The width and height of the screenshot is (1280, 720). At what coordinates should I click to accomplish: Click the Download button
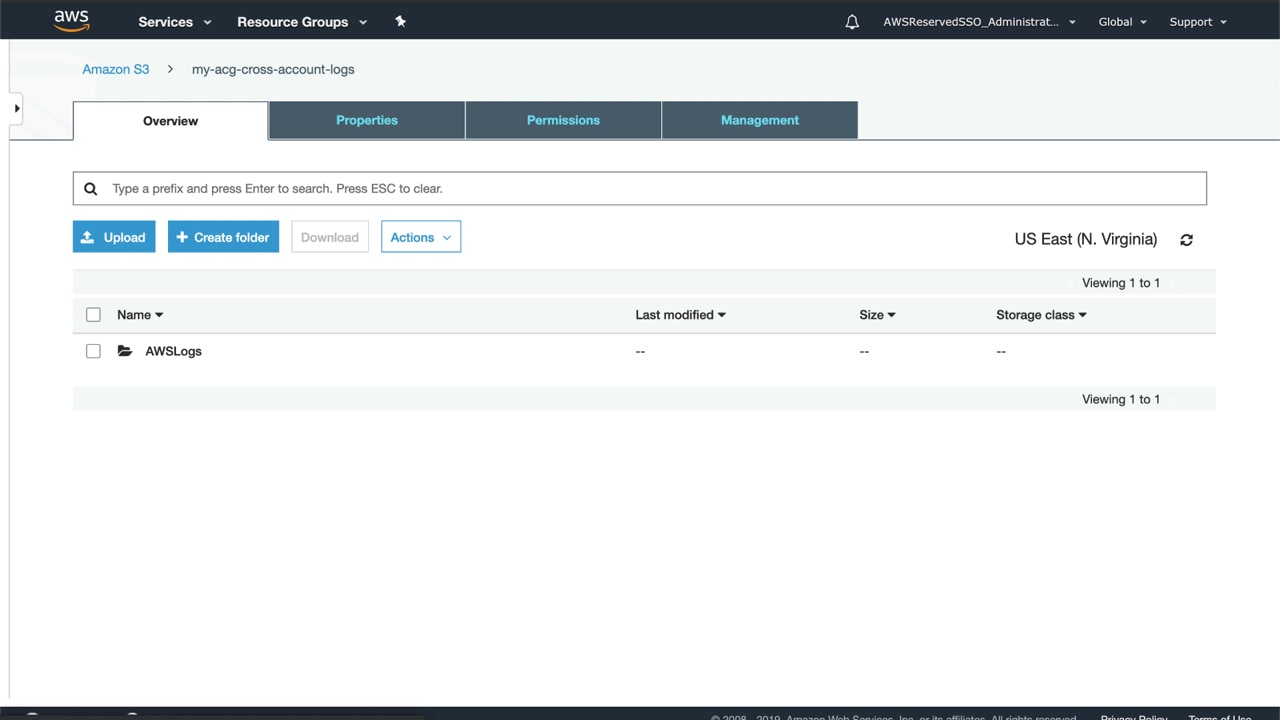point(330,237)
